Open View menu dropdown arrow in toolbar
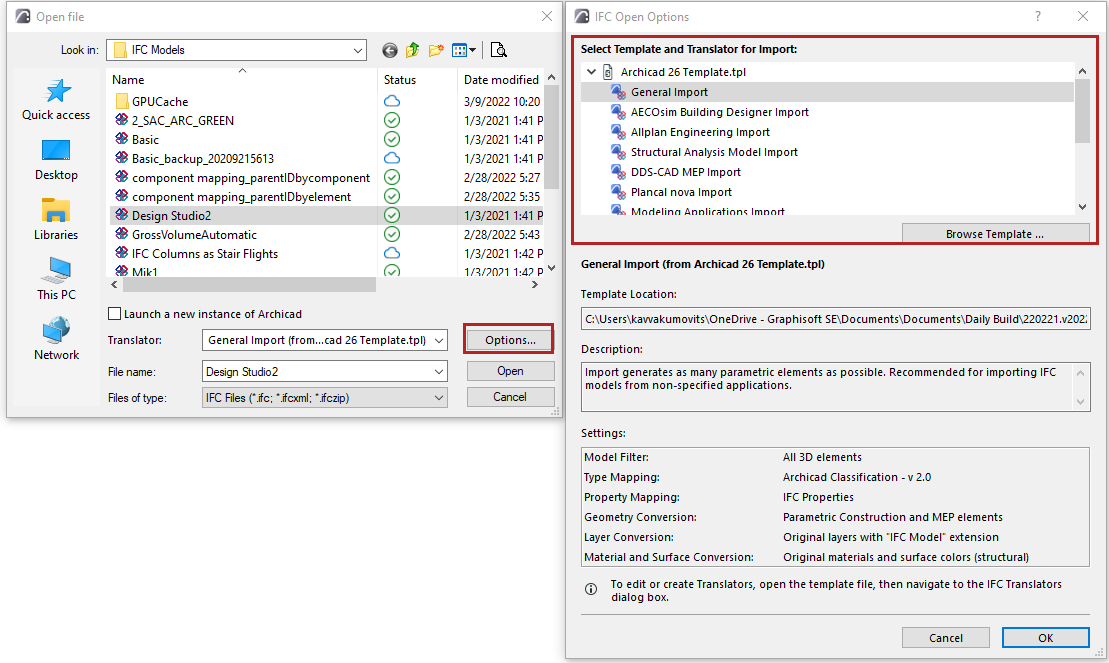Image resolution: width=1109 pixels, height=663 pixels. (x=472, y=50)
